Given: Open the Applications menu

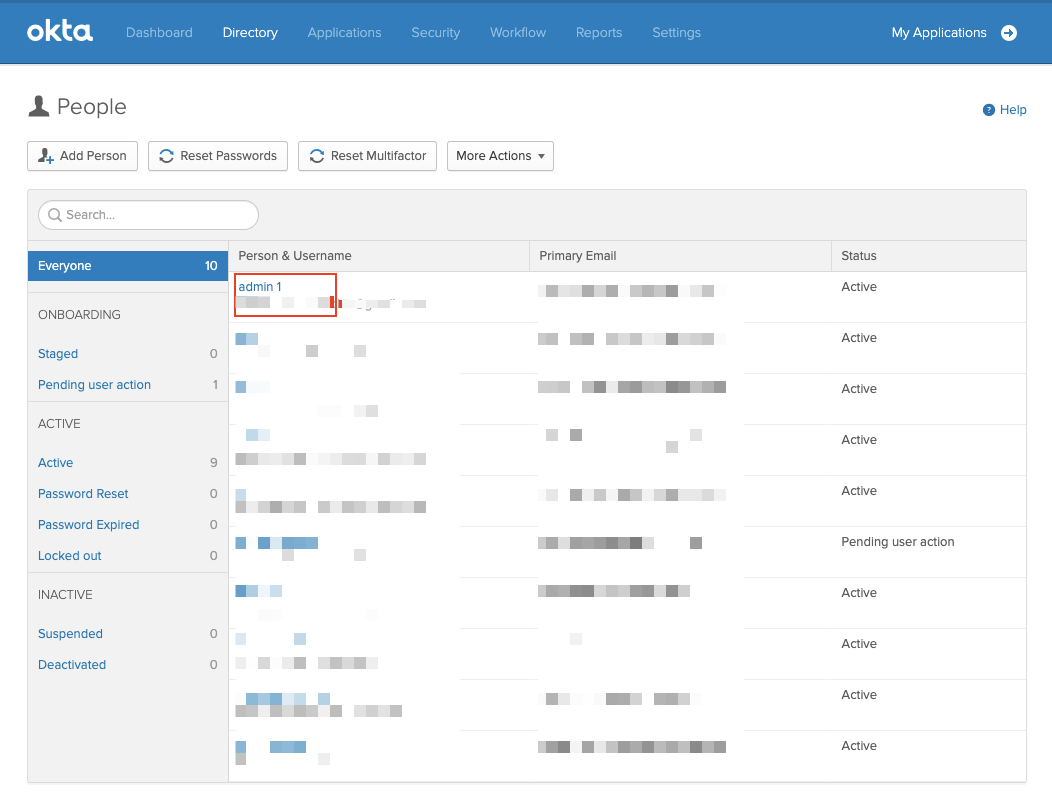Looking at the screenshot, I should (344, 33).
